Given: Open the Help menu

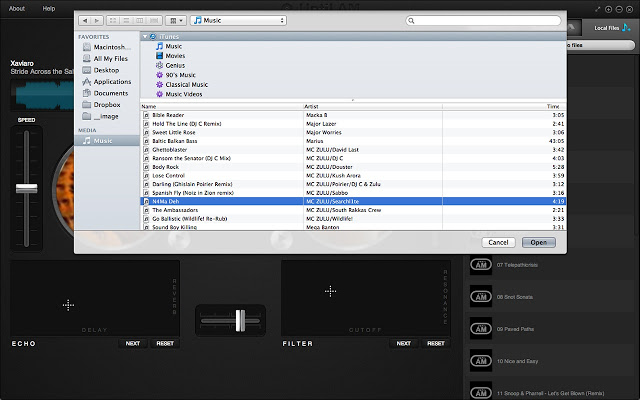Looking at the screenshot, I should [x=49, y=9].
